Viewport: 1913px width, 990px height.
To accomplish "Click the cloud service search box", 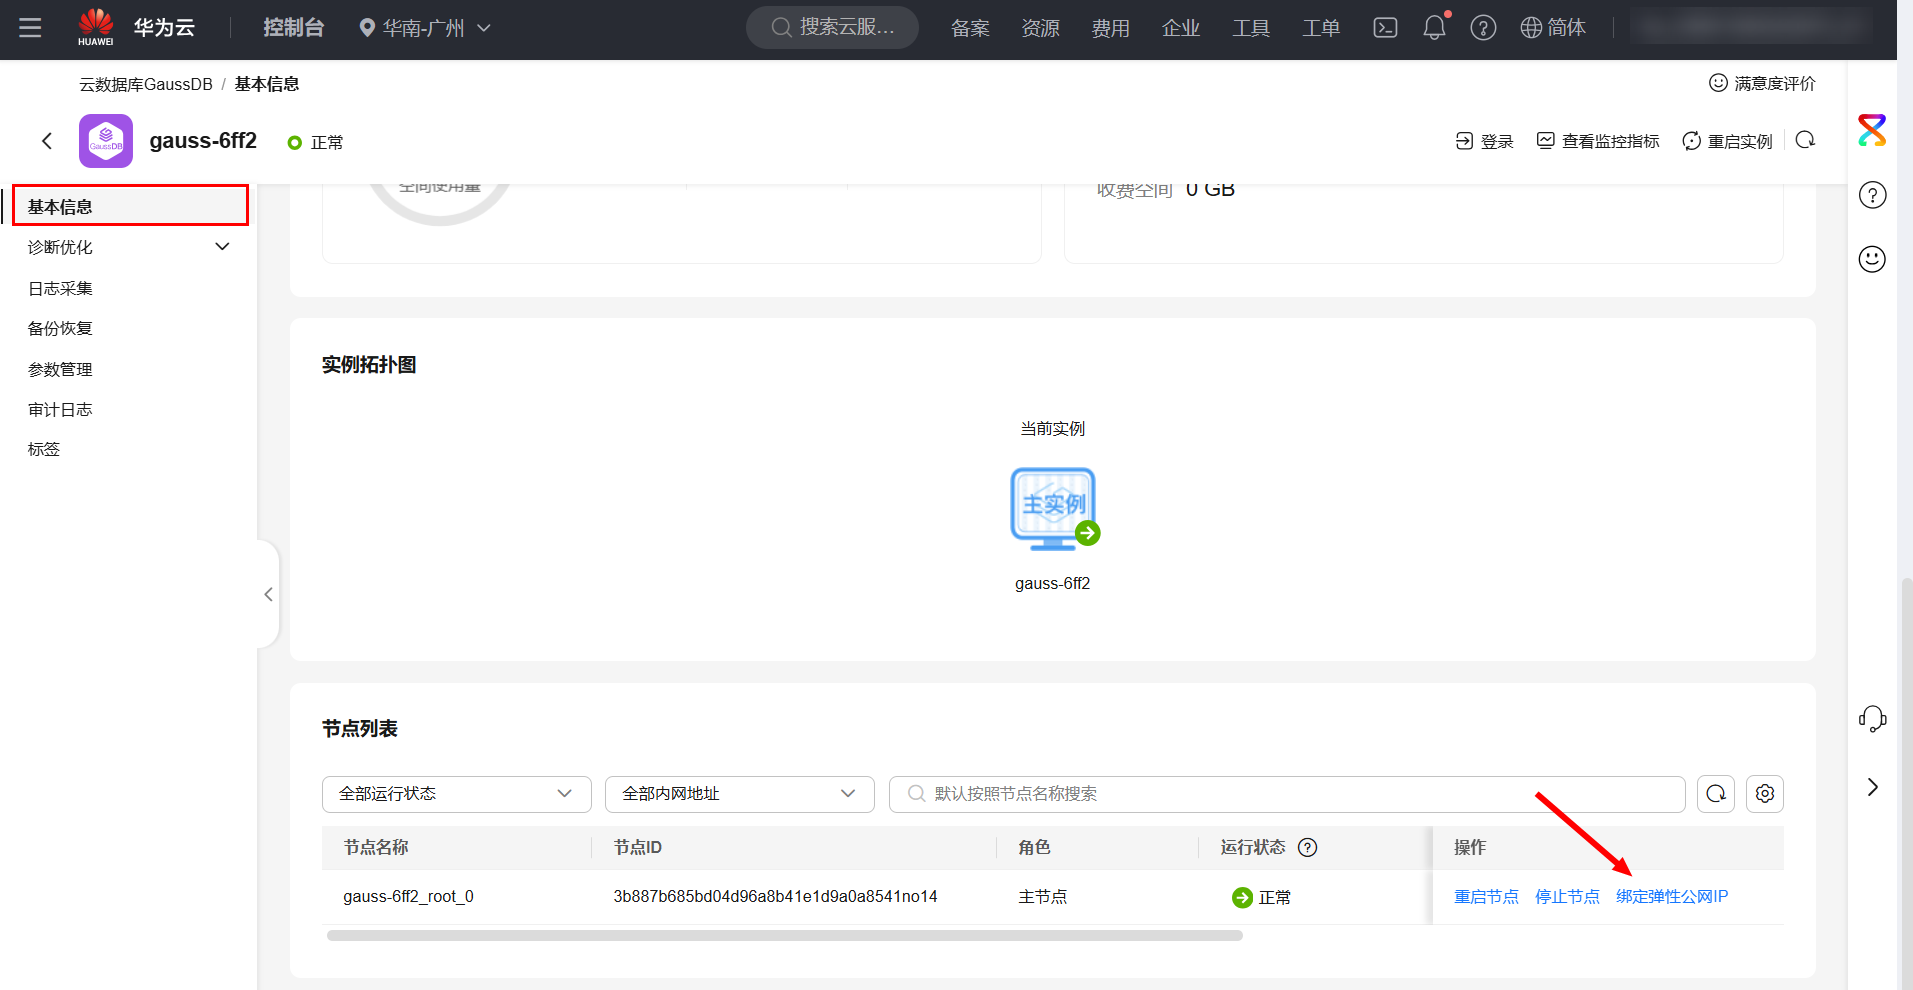I will point(832,28).
